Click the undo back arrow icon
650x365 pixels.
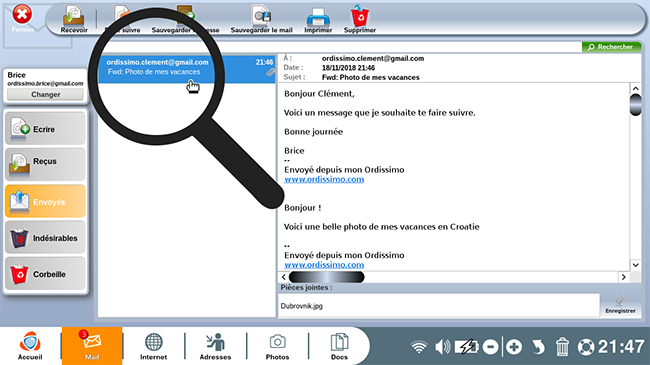(x=538, y=347)
